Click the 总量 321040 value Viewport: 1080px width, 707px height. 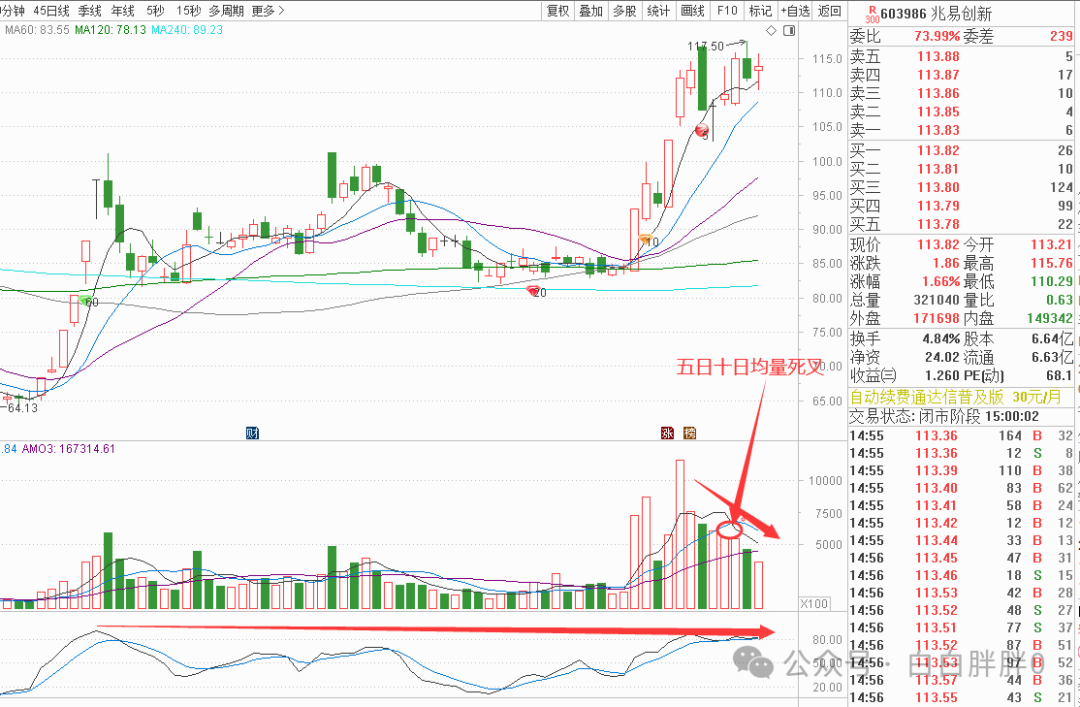click(936, 300)
